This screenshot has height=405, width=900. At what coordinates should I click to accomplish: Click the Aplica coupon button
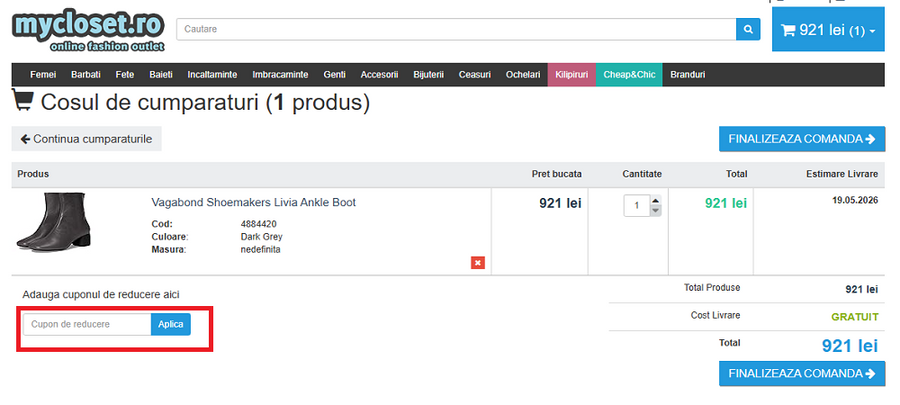click(171, 324)
